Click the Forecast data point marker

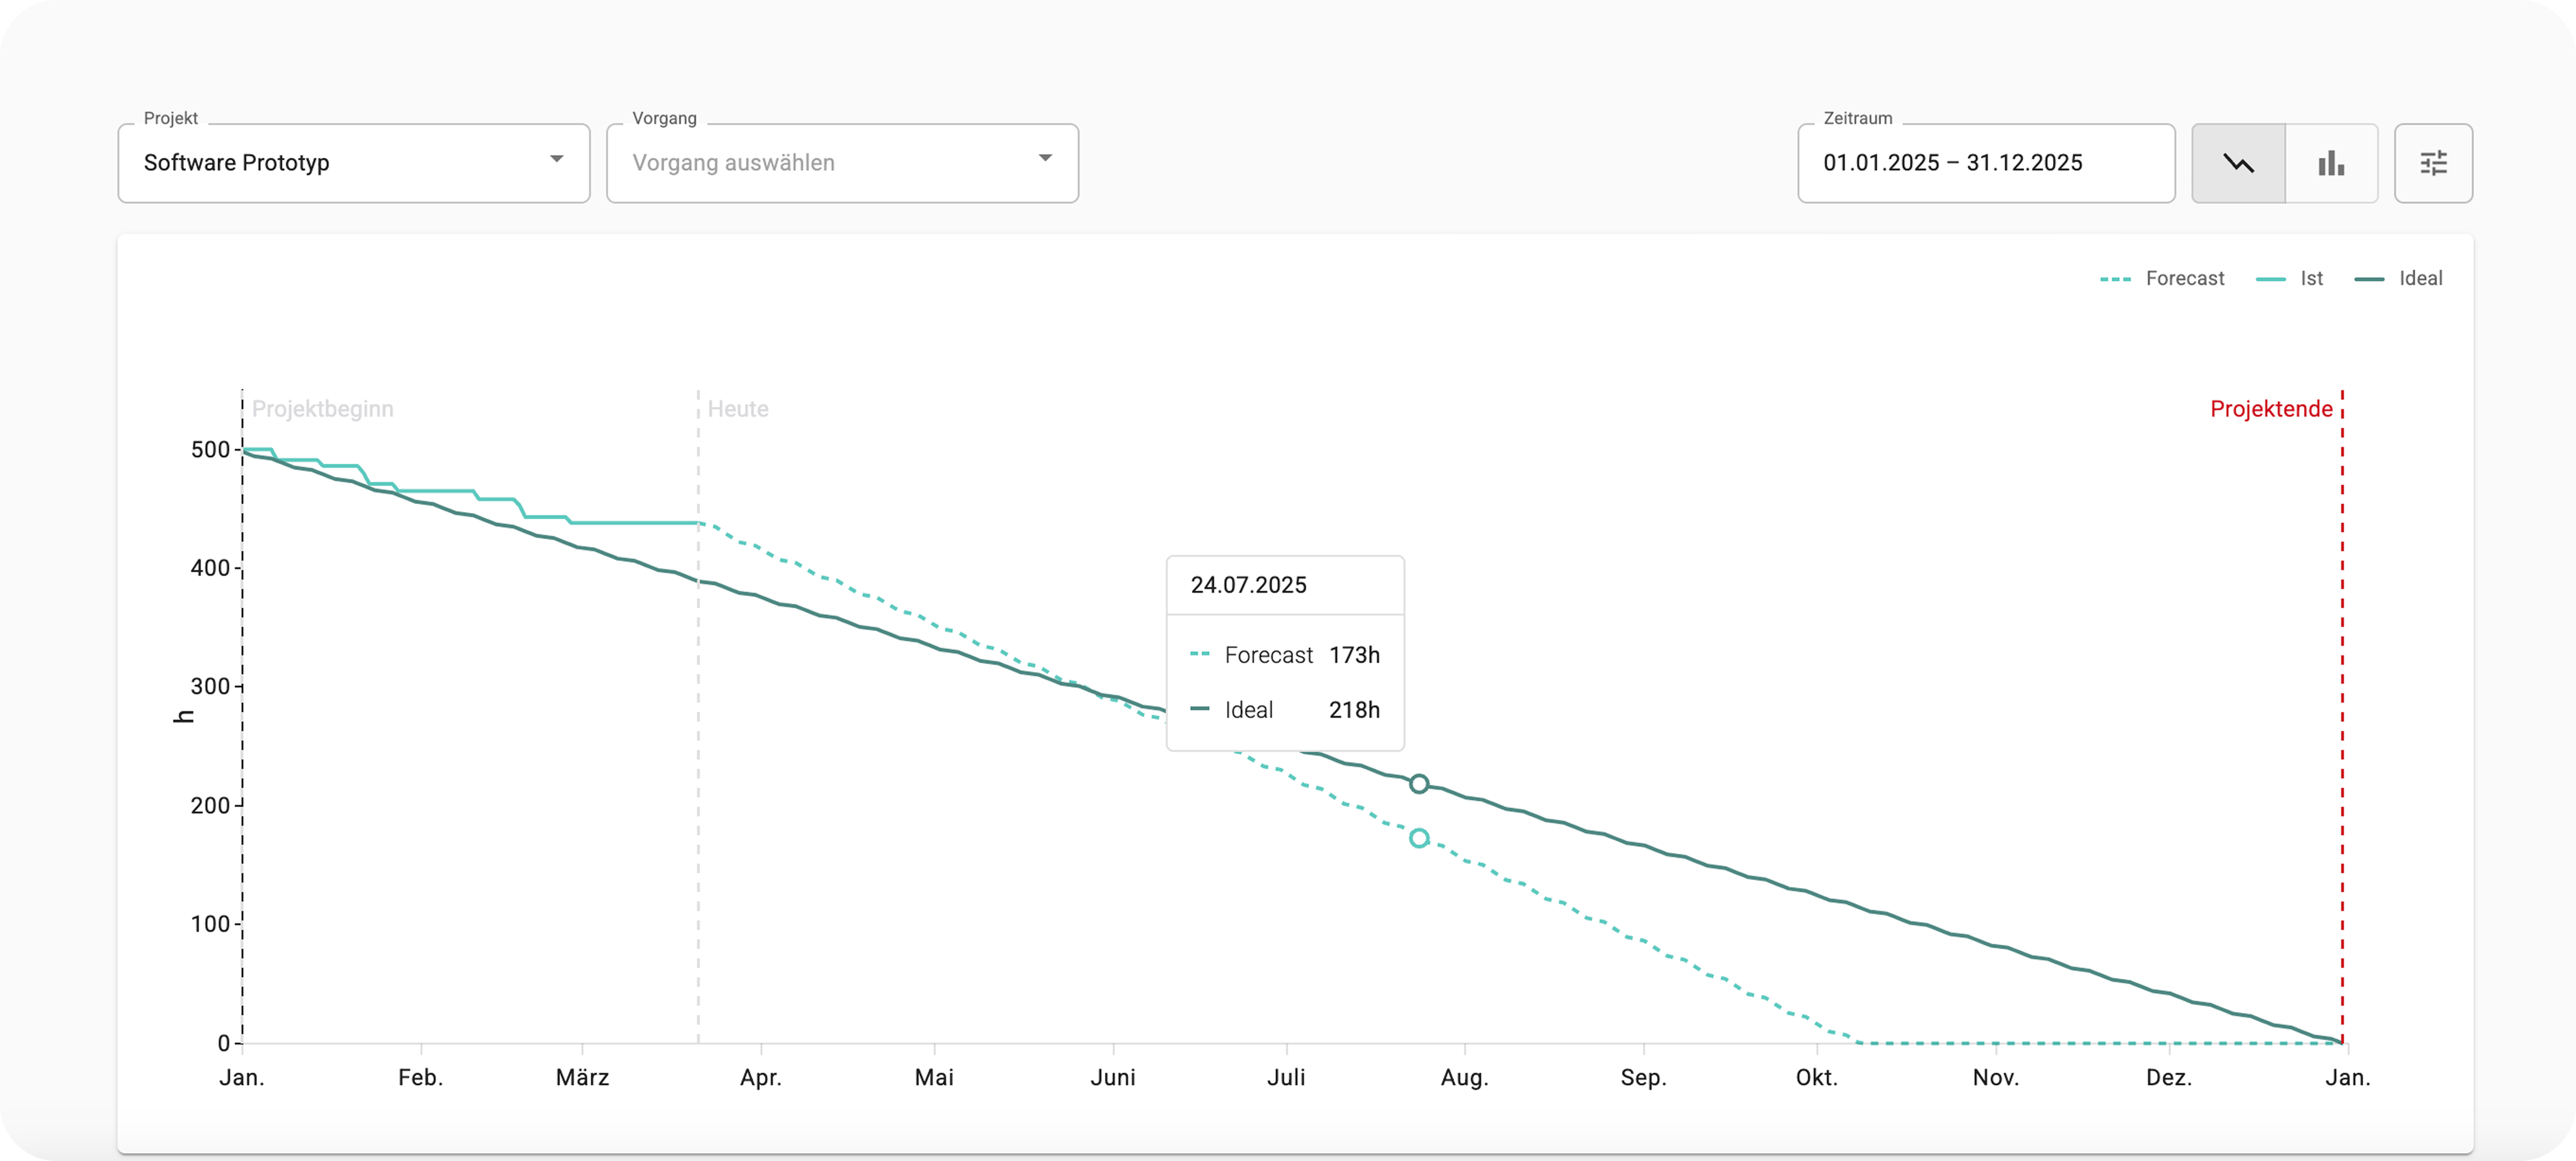pyautogui.click(x=1419, y=838)
